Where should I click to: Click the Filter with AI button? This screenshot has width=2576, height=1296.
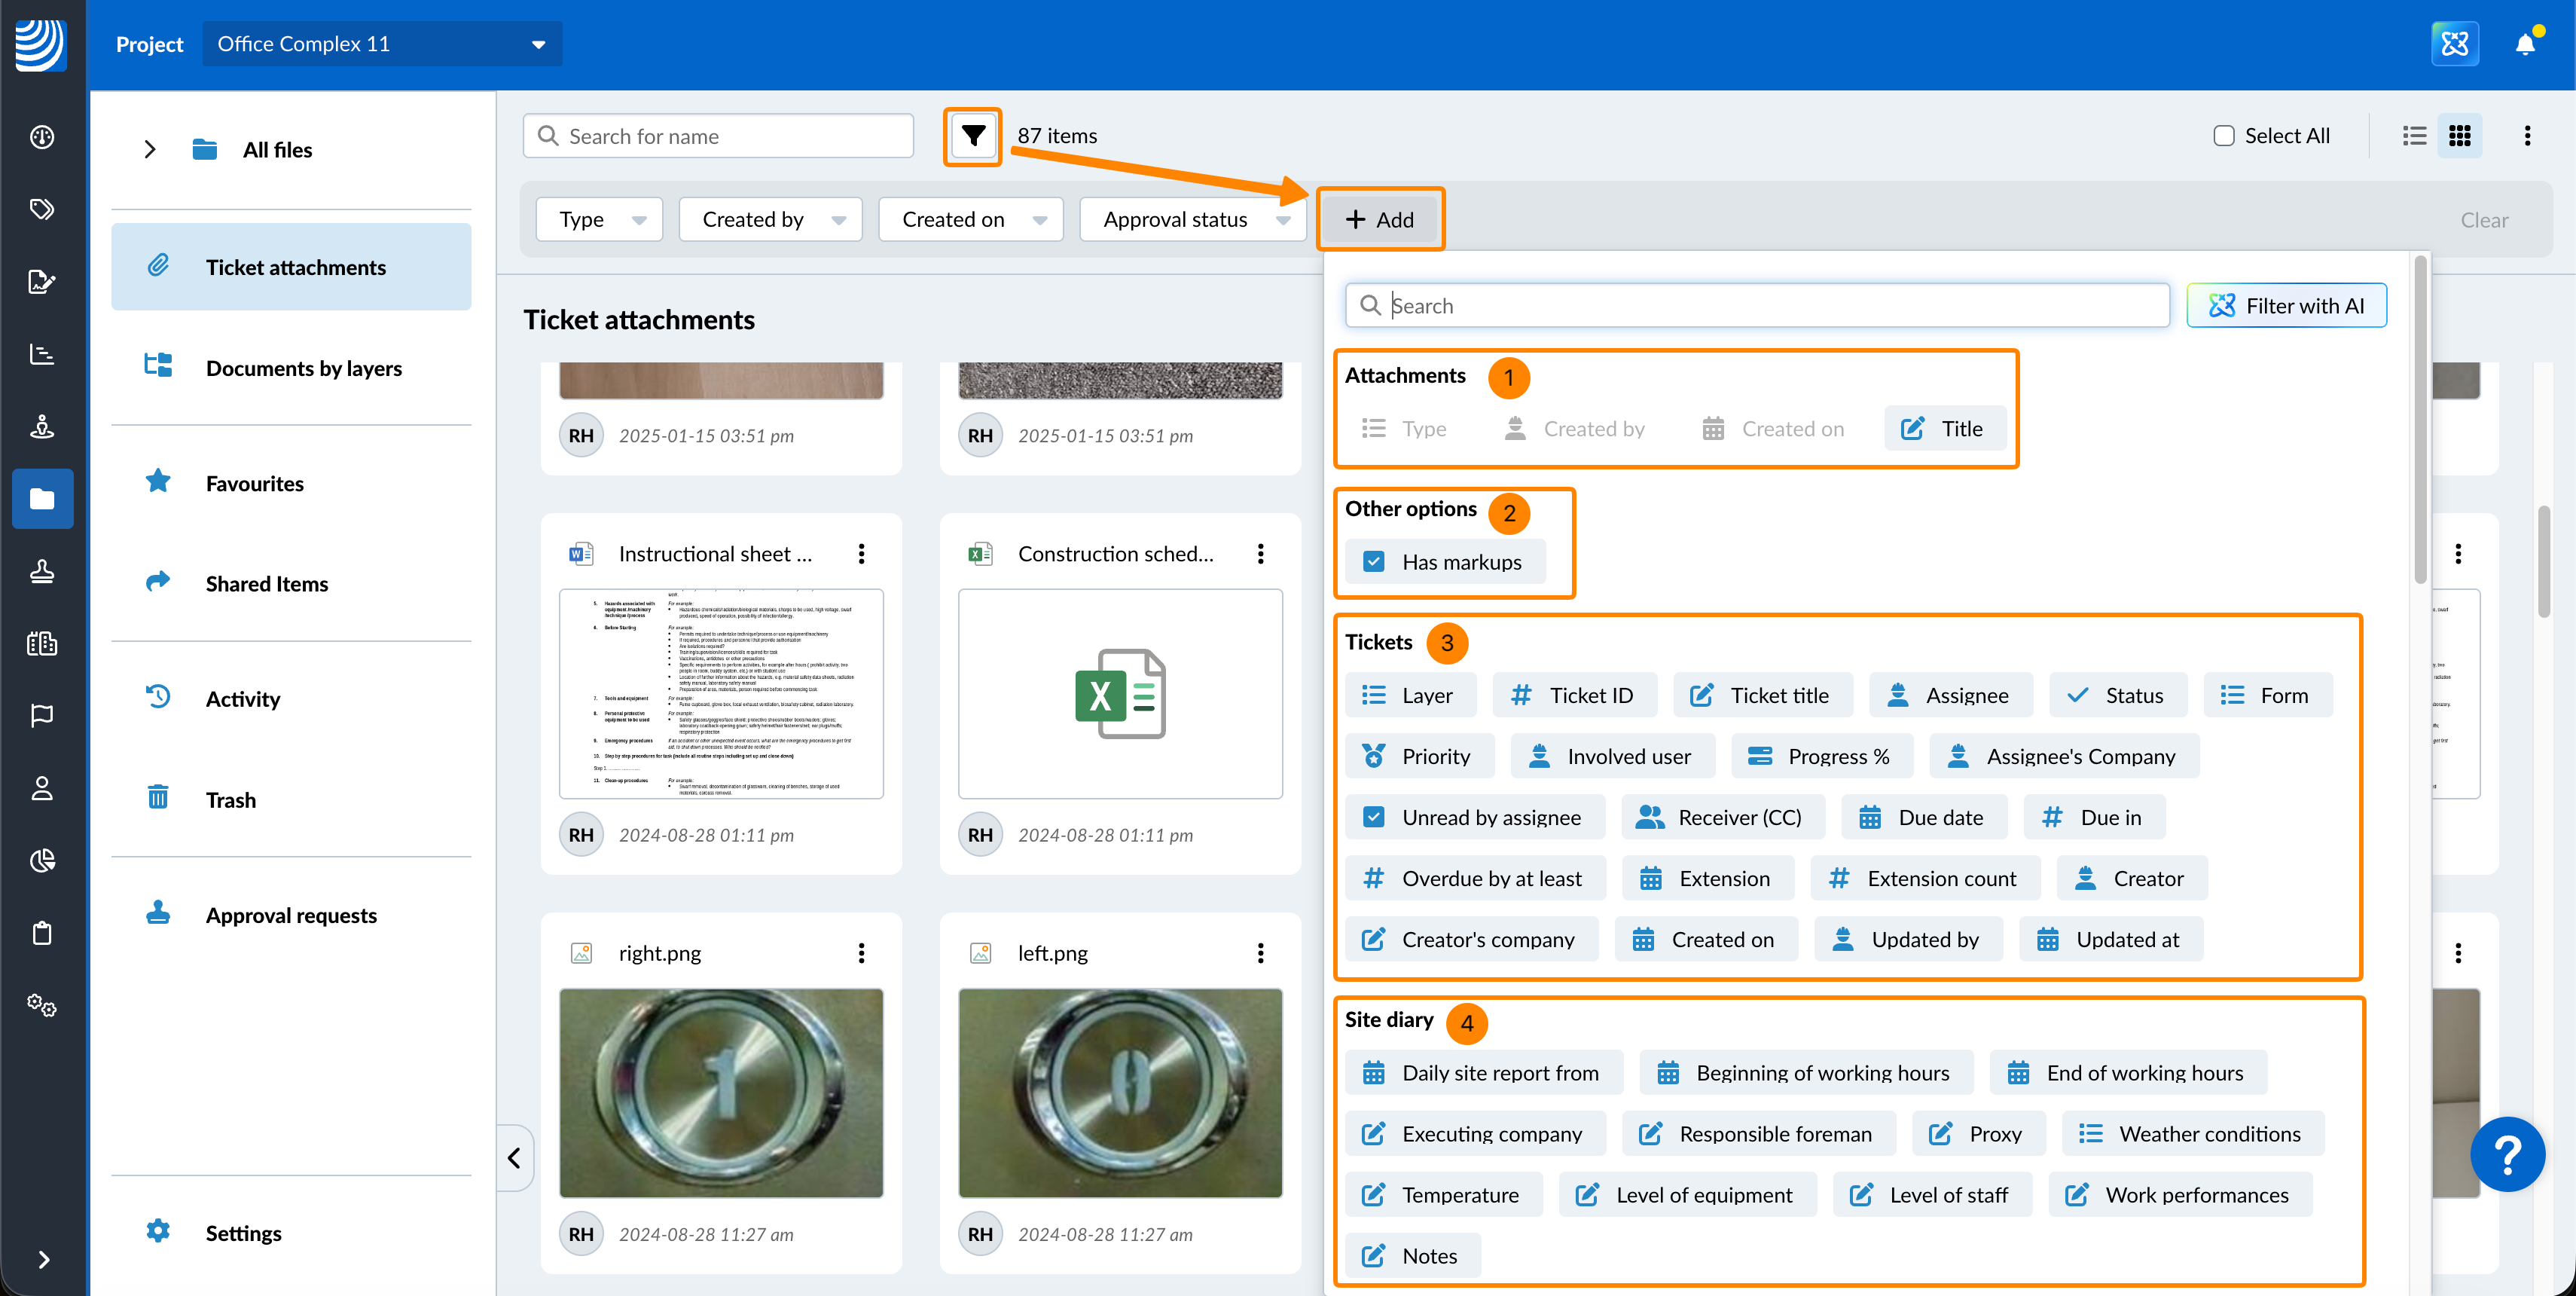click(2285, 306)
